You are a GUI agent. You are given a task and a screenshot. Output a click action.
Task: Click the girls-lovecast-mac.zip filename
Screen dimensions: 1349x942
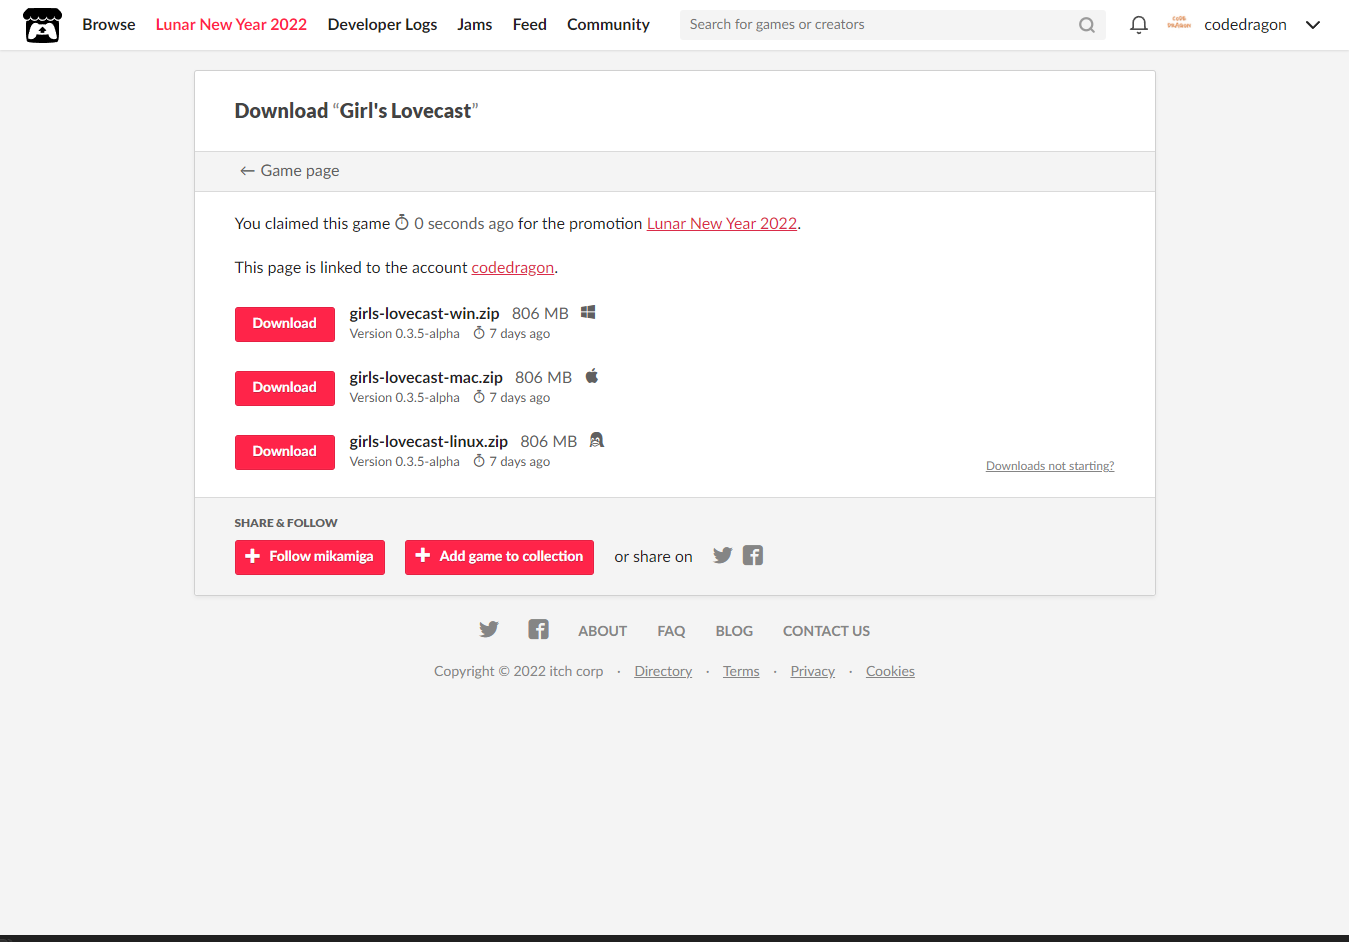click(426, 378)
